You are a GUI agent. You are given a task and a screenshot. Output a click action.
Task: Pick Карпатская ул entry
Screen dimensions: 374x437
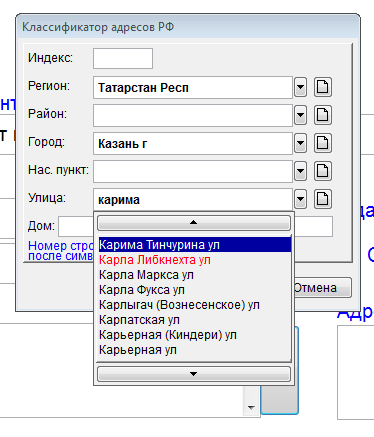pyautogui.click(x=195, y=320)
